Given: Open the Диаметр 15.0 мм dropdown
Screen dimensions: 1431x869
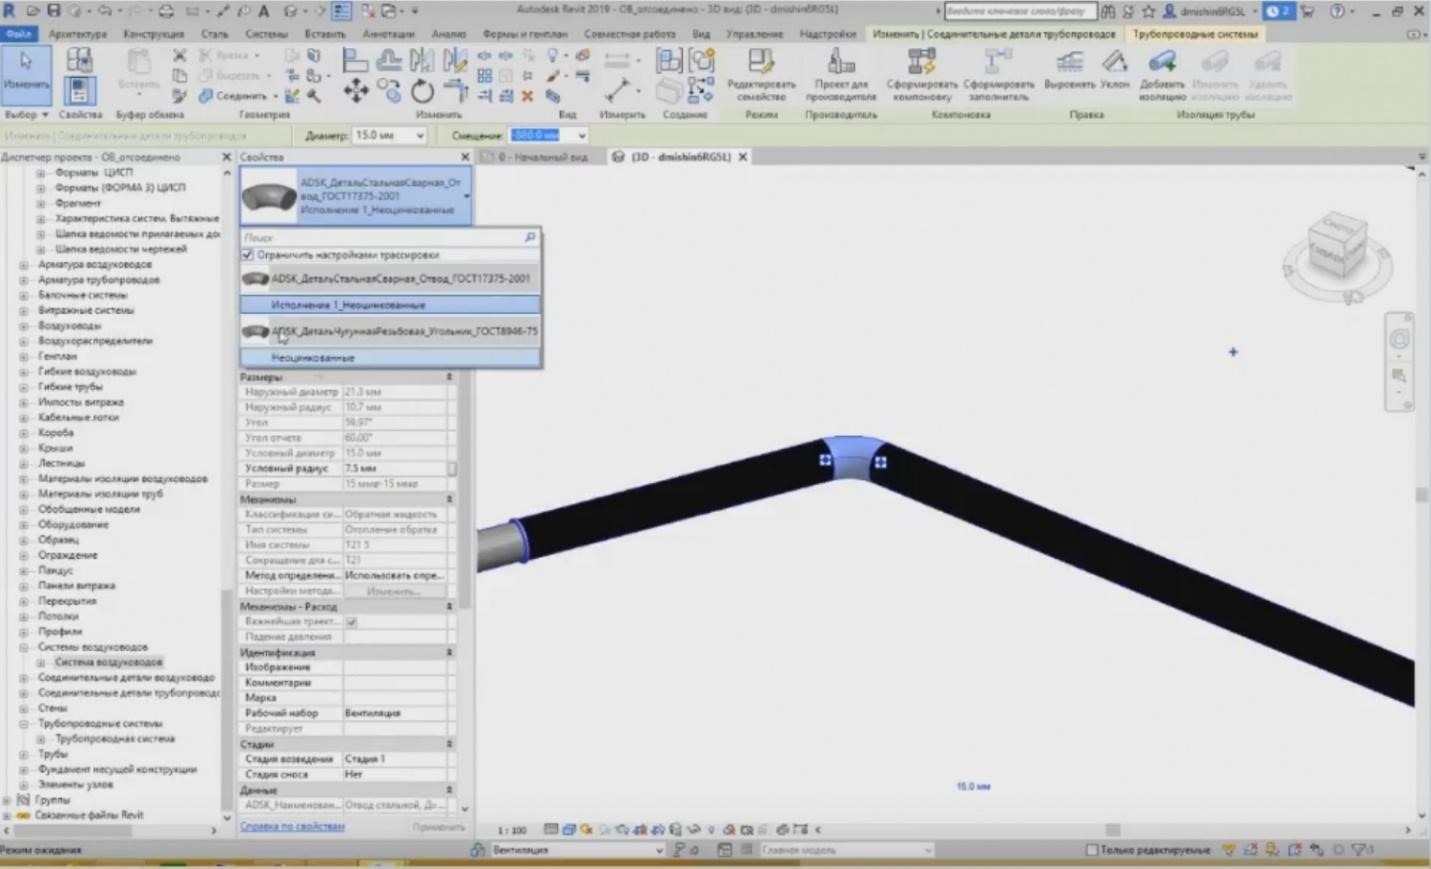Looking at the screenshot, I should pos(420,135).
